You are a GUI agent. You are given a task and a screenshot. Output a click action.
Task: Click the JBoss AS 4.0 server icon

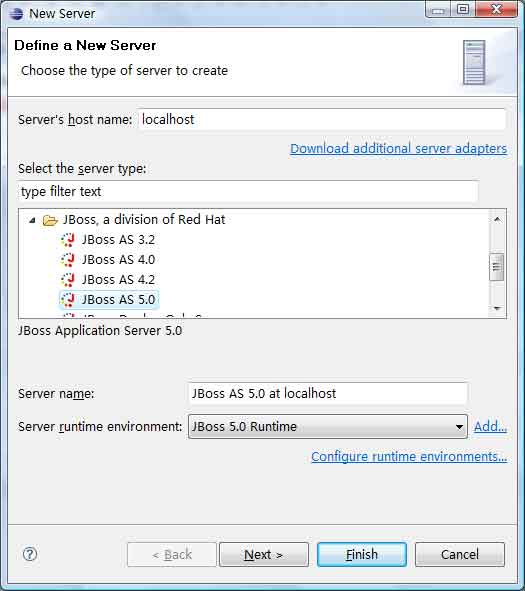68,260
